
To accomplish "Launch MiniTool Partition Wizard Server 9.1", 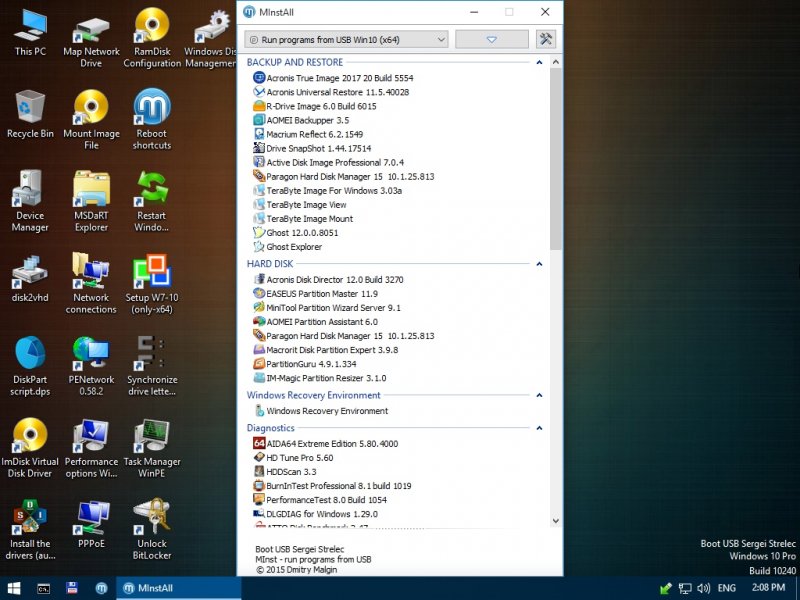I will [x=327, y=308].
